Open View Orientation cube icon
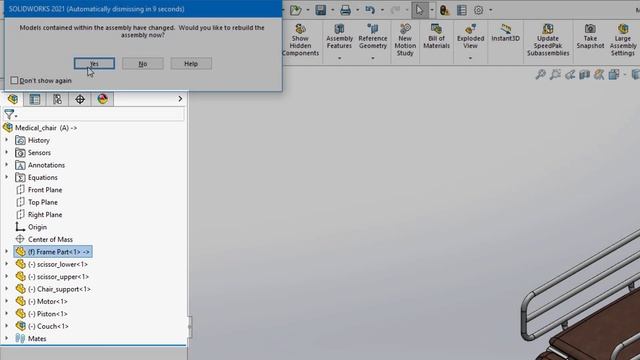This screenshot has width=640, height=360. (613, 74)
